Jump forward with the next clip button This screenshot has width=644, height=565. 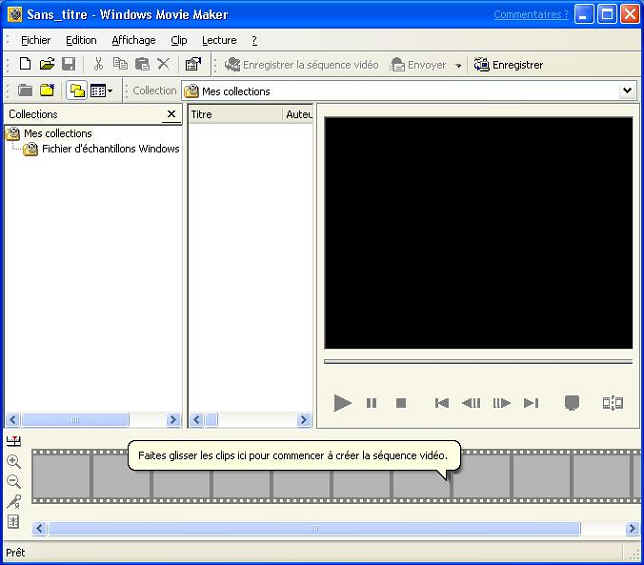(x=531, y=403)
